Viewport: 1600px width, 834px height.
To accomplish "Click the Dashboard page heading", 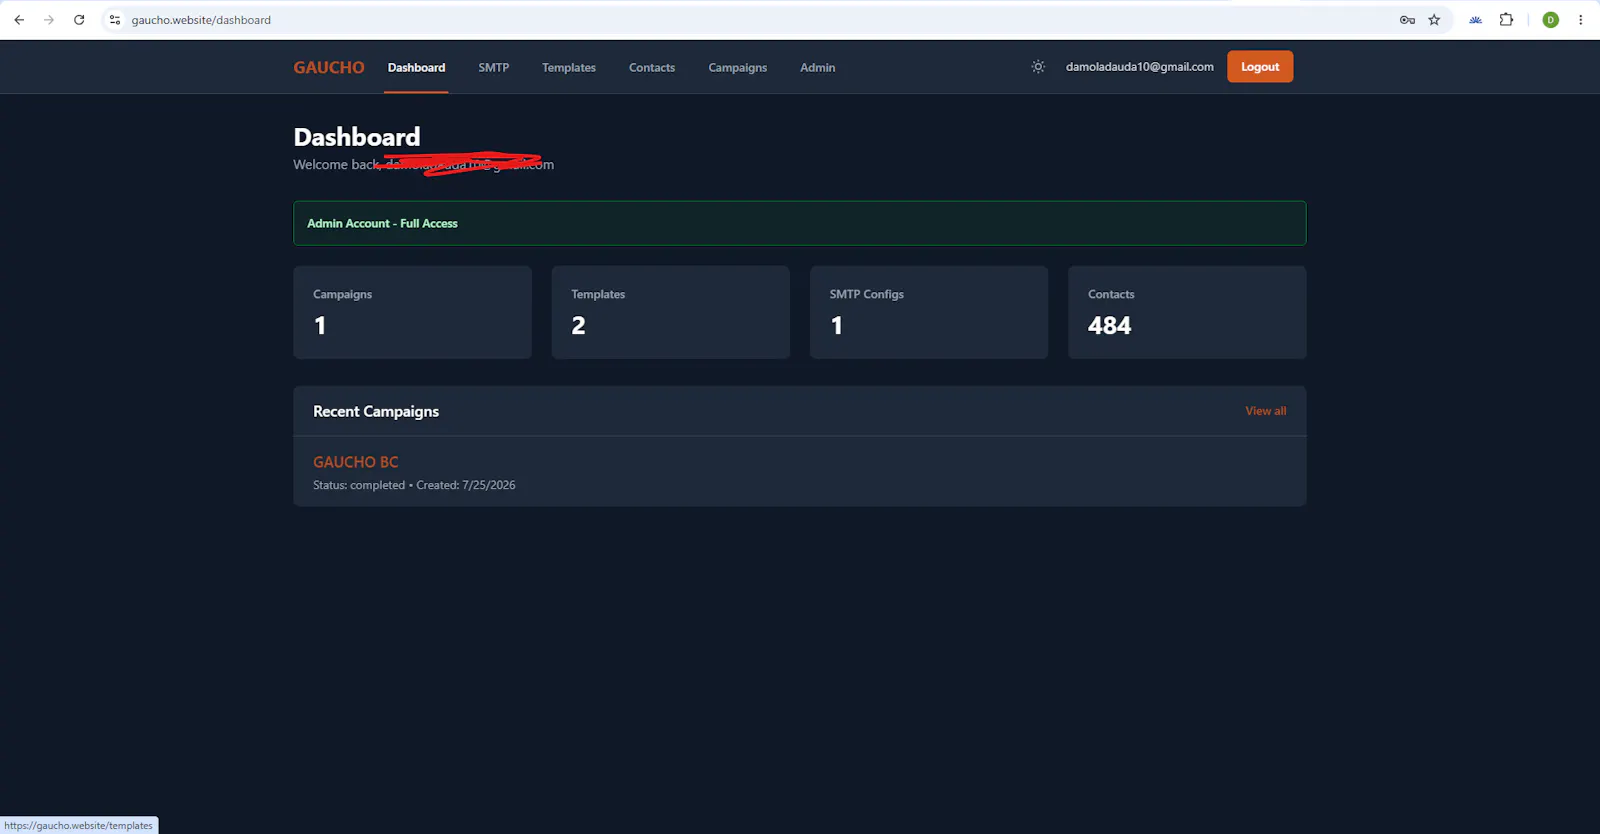I will [357, 137].
